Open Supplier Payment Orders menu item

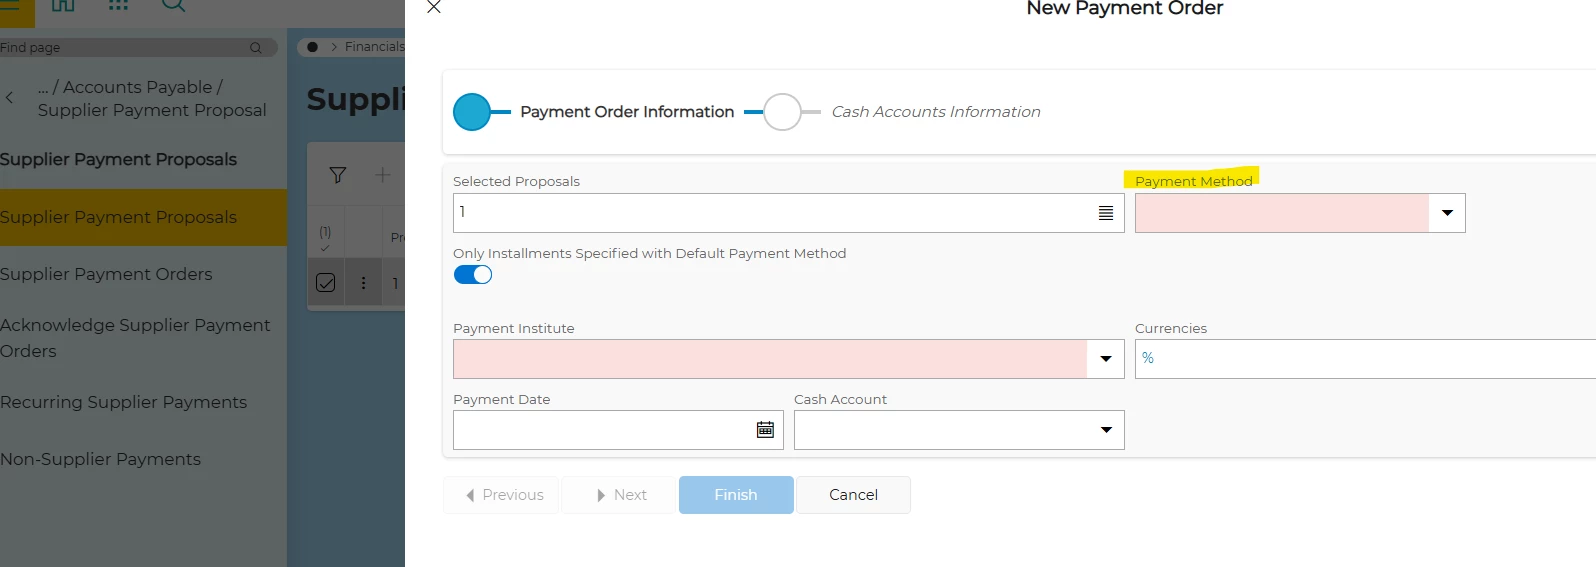tap(106, 274)
